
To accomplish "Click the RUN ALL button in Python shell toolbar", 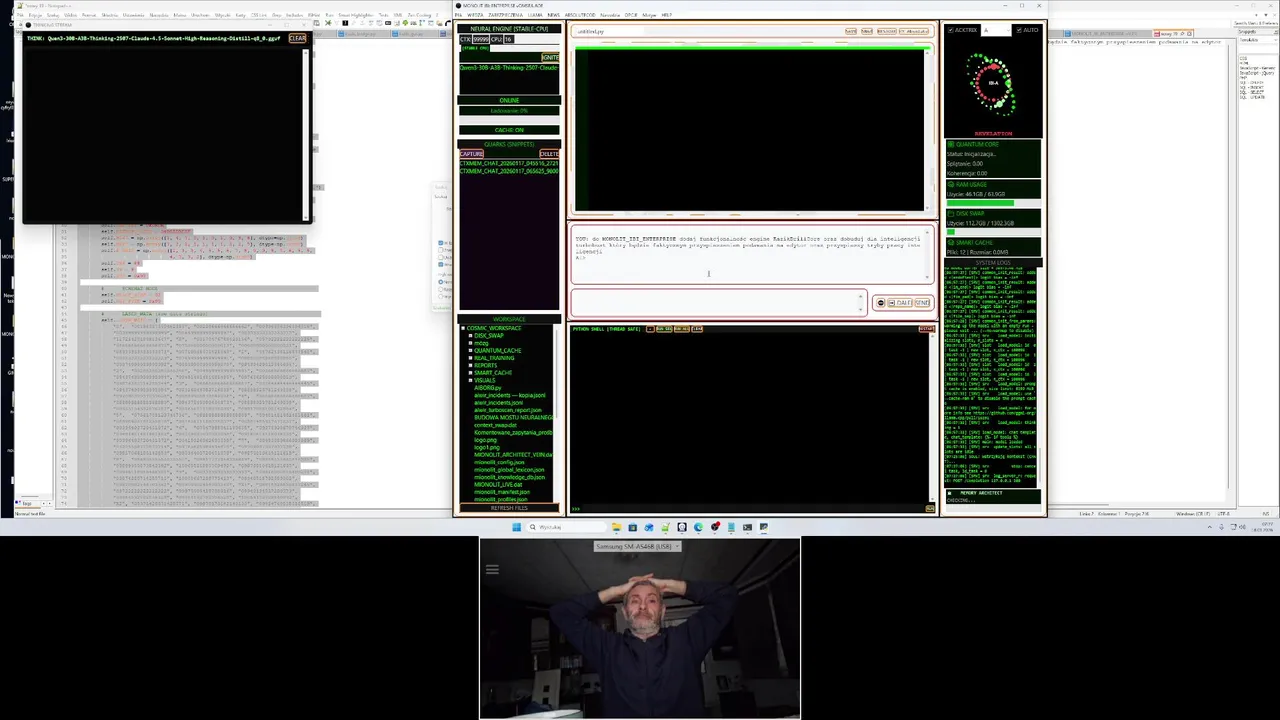I will pos(682,329).
